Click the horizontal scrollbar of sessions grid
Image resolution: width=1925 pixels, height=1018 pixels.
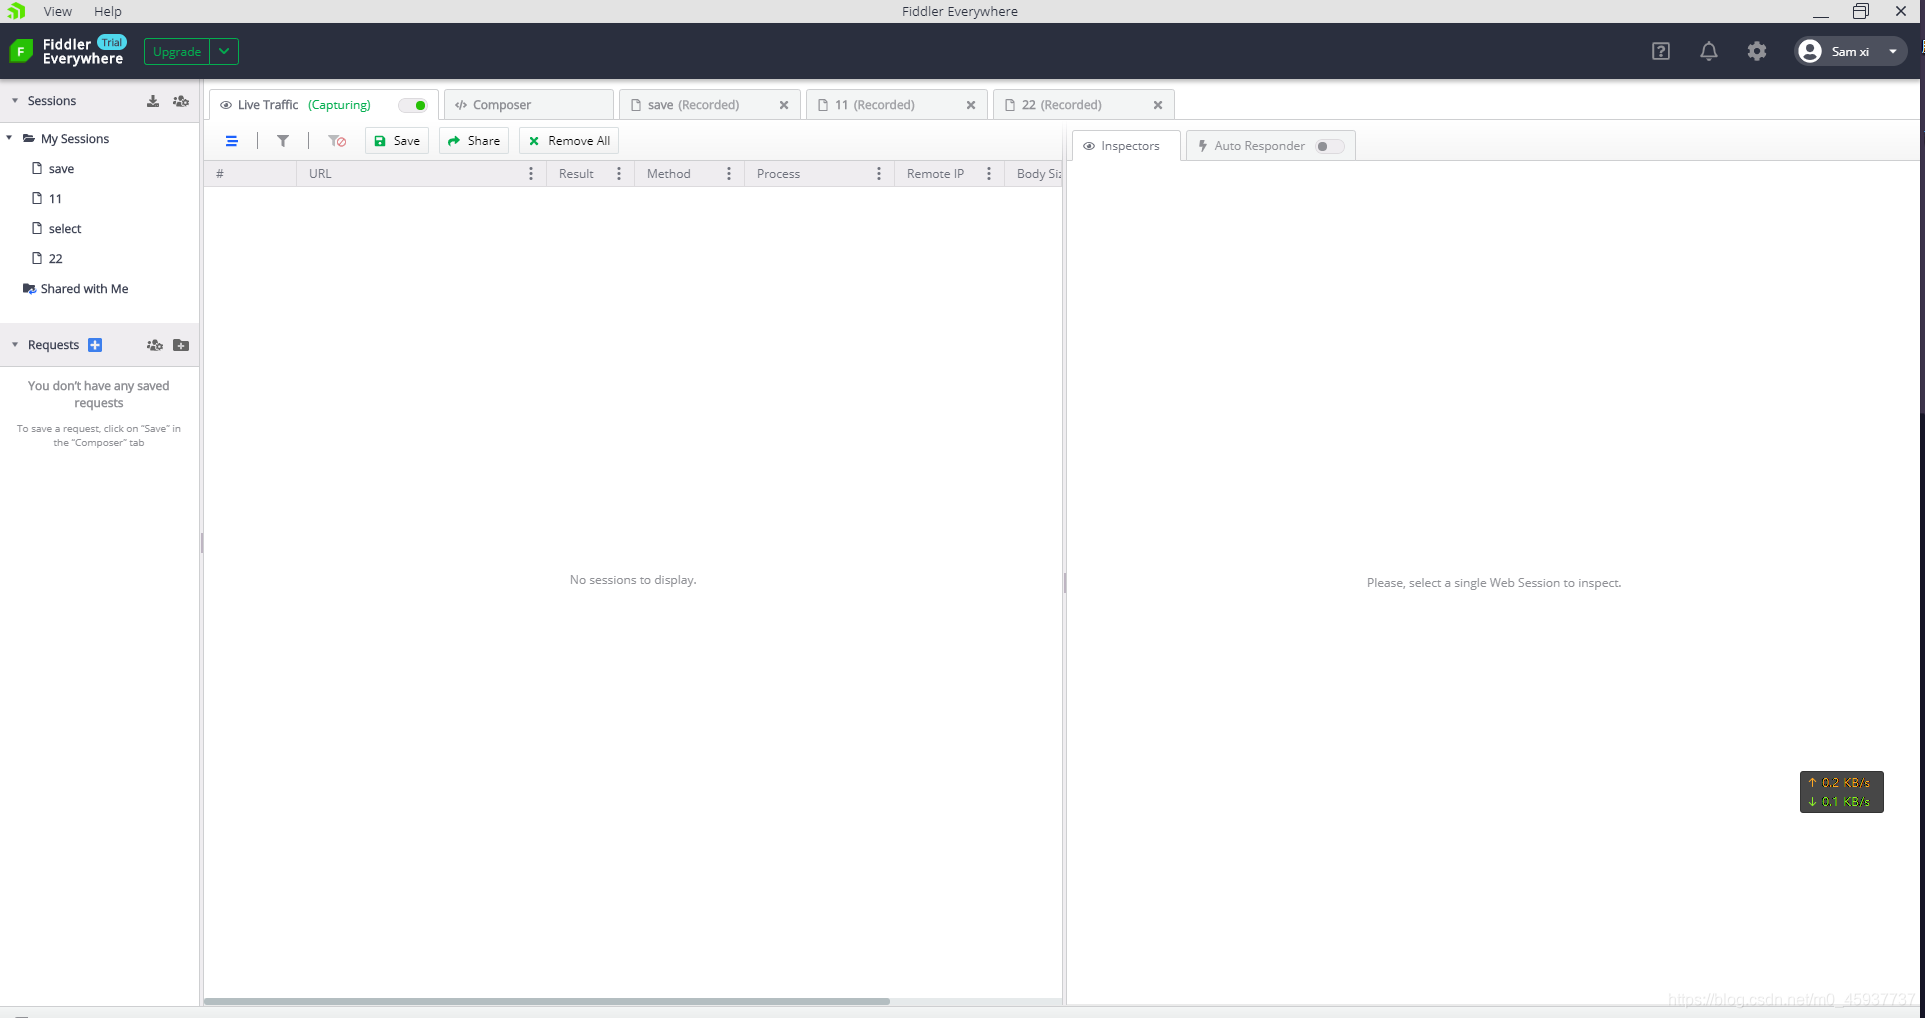point(547,1001)
